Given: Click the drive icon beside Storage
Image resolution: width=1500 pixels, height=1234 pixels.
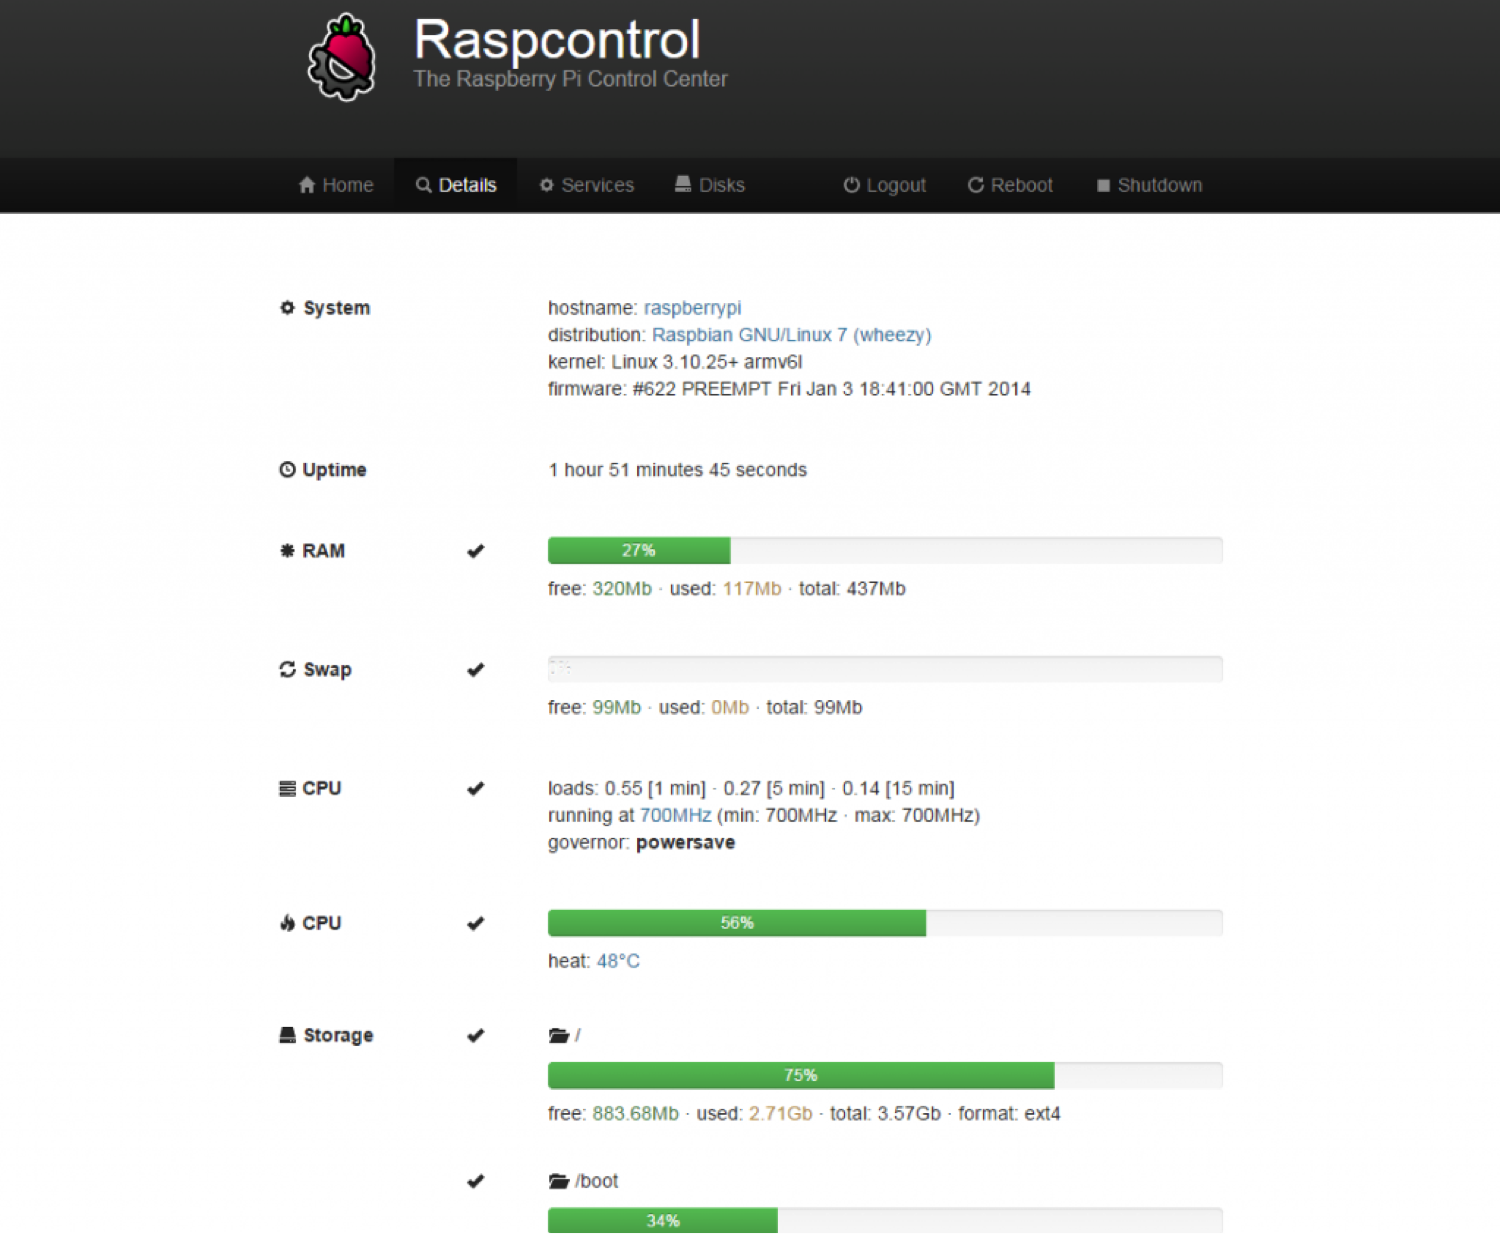Looking at the screenshot, I should pos(287,1035).
